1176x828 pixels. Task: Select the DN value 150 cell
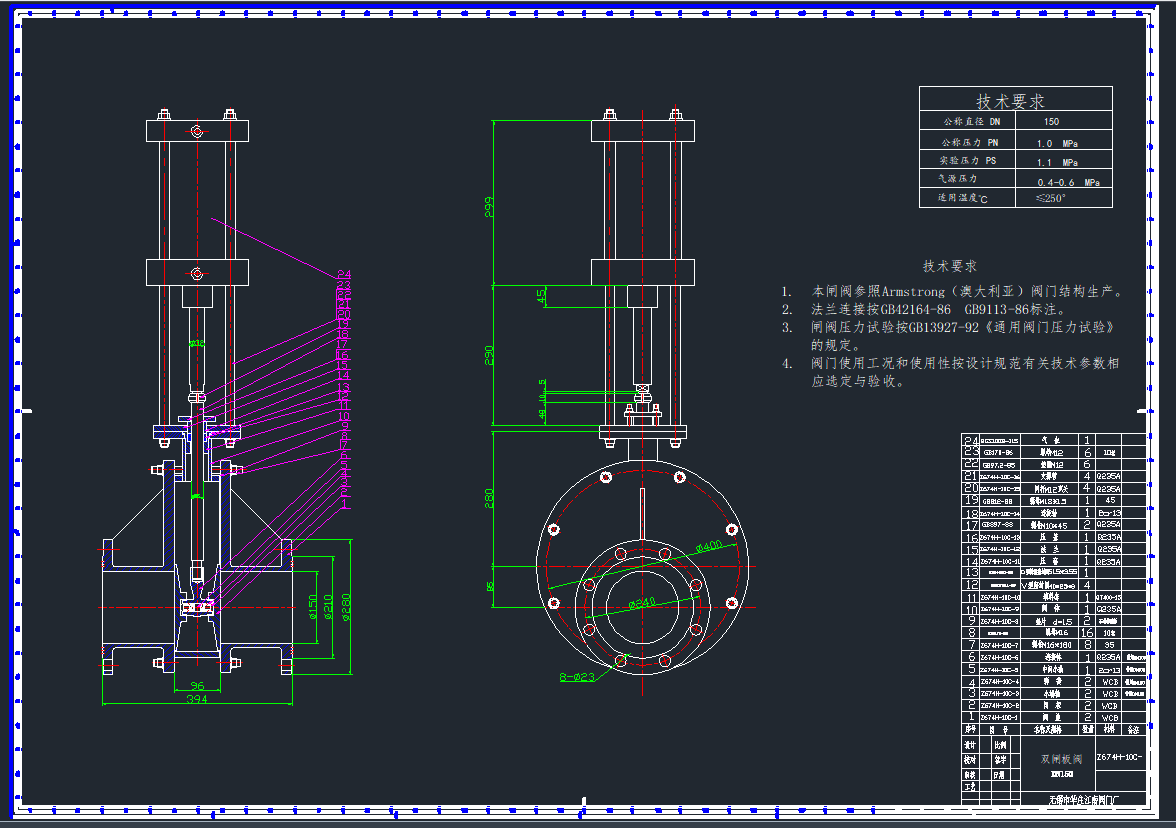pyautogui.click(x=1051, y=122)
